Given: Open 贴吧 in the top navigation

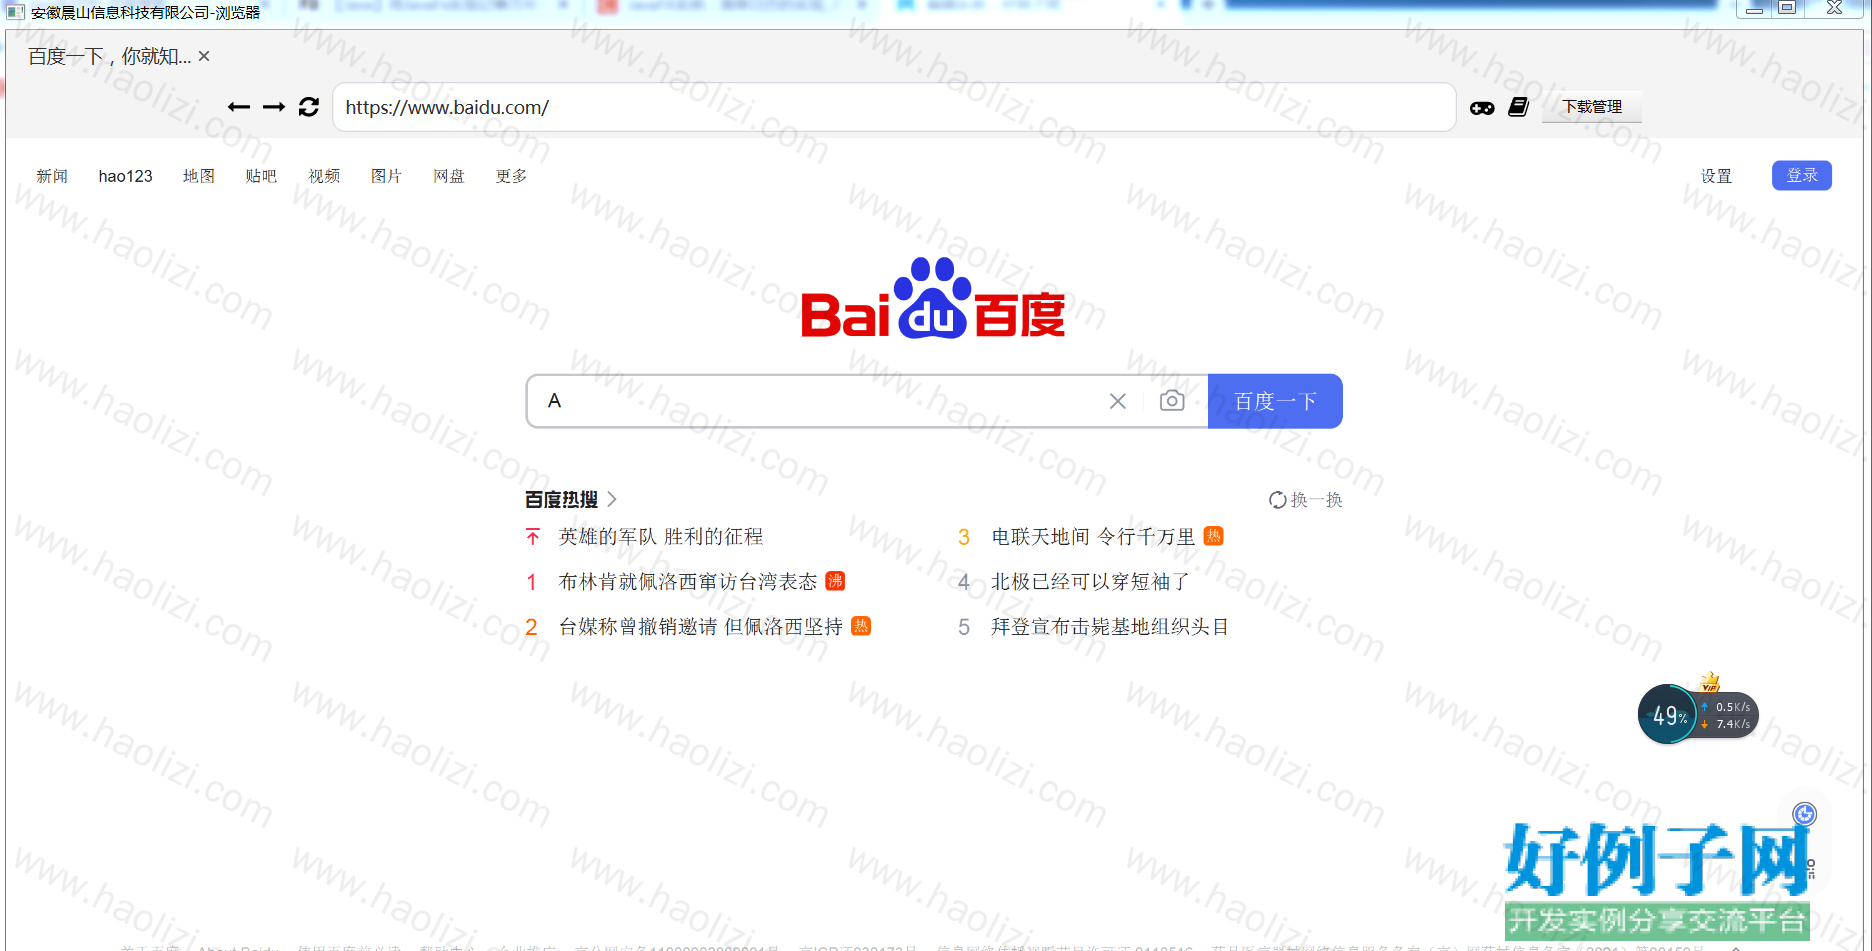Looking at the screenshot, I should [x=261, y=176].
